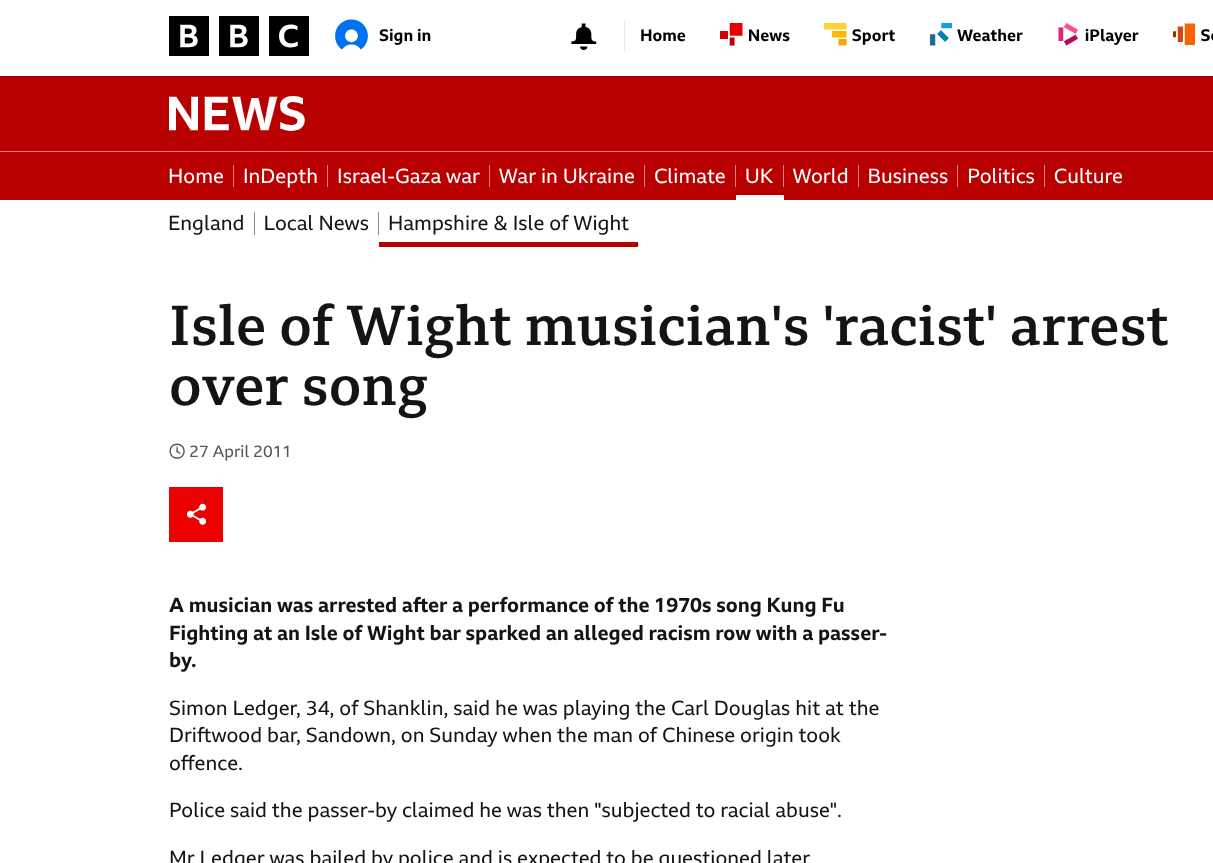Screen dimensions: 1213x863
Task: Click the pink iPlayer play icon
Action: tap(1068, 35)
